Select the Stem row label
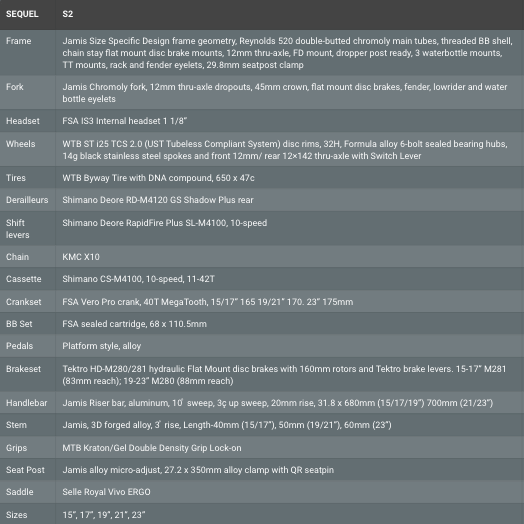The width and height of the screenshot is (524, 524). click(16, 425)
